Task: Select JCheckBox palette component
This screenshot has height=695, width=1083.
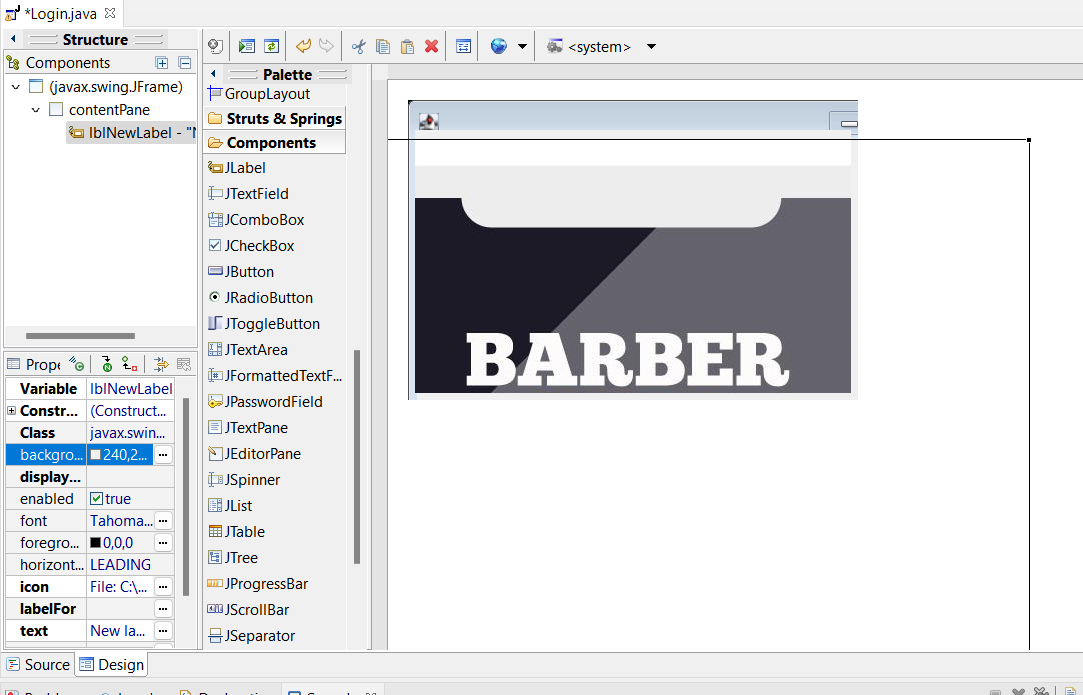Action: coord(251,246)
